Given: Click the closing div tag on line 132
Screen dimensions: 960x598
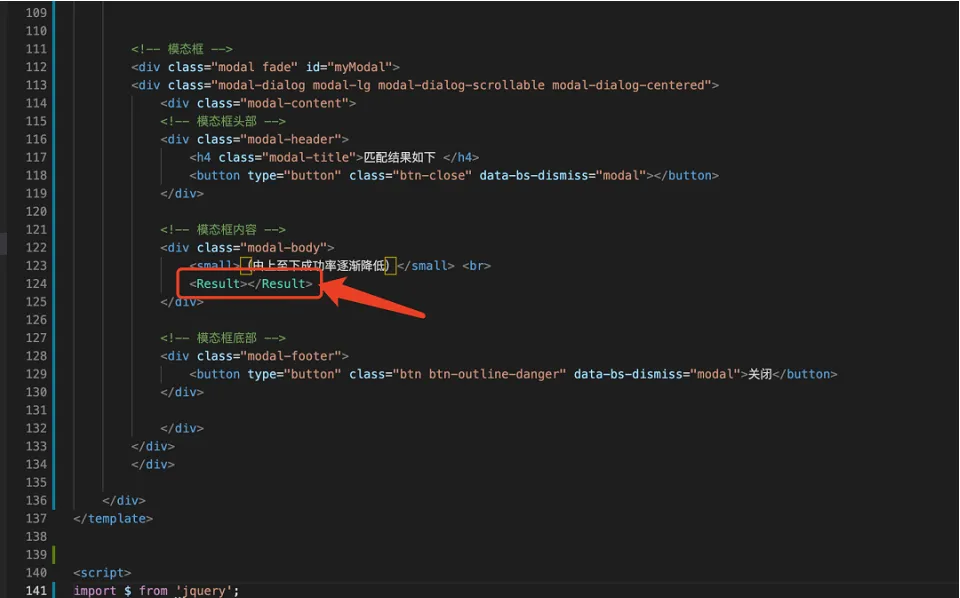Looking at the screenshot, I should (182, 428).
